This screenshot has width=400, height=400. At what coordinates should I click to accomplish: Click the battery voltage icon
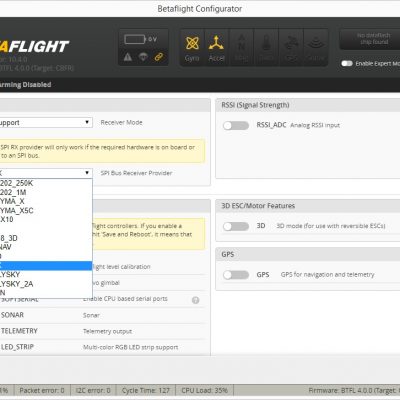[135, 39]
